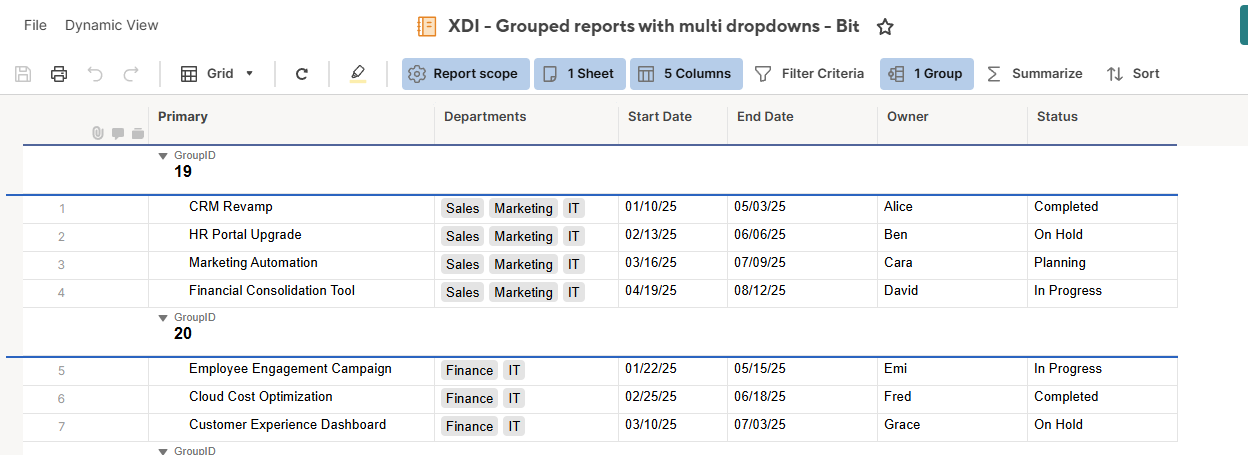Open the Dynamic View menu
This screenshot has width=1248, height=455.
coord(112,25)
